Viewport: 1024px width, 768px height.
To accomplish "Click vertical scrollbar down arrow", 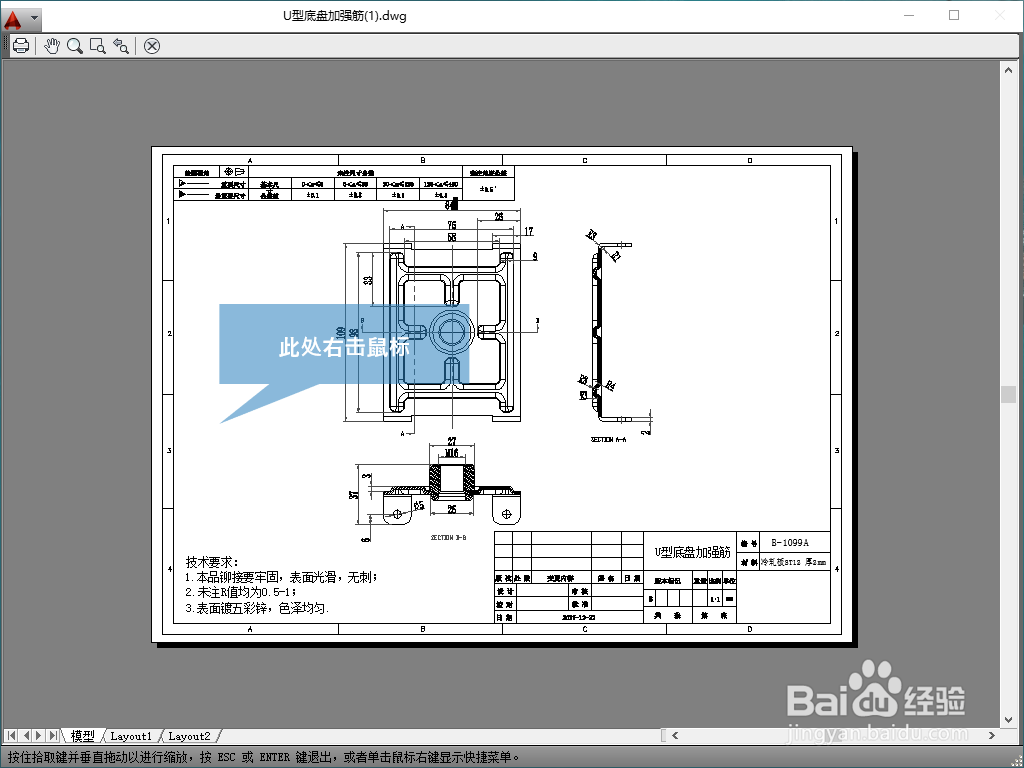I will pyautogui.click(x=1008, y=720).
